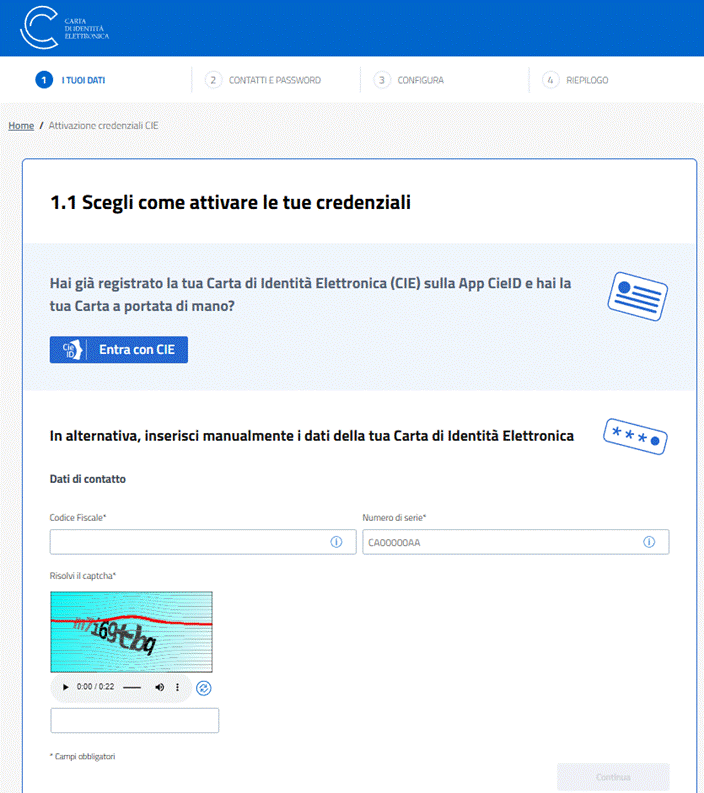704x793 pixels.
Task: Click the CieID icon on Entra button
Action: click(70, 350)
